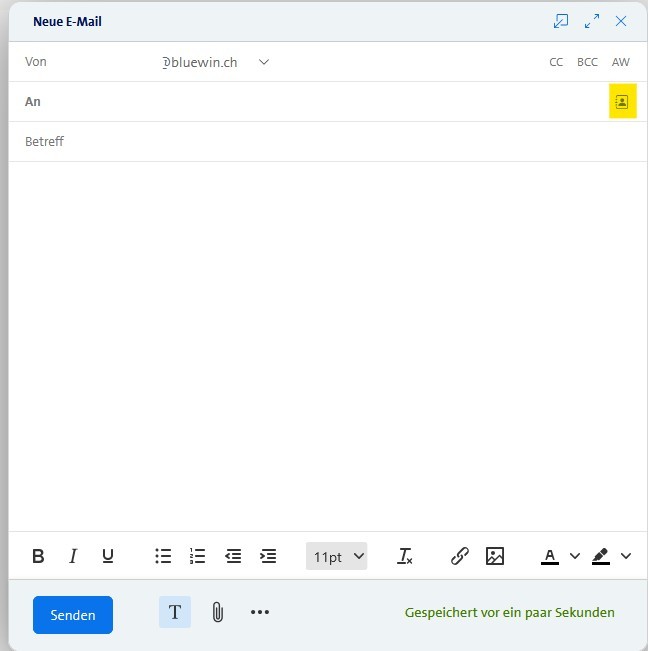The height and width of the screenshot is (651, 648).
Task: Expand the text color options arrow
Action: click(575, 556)
